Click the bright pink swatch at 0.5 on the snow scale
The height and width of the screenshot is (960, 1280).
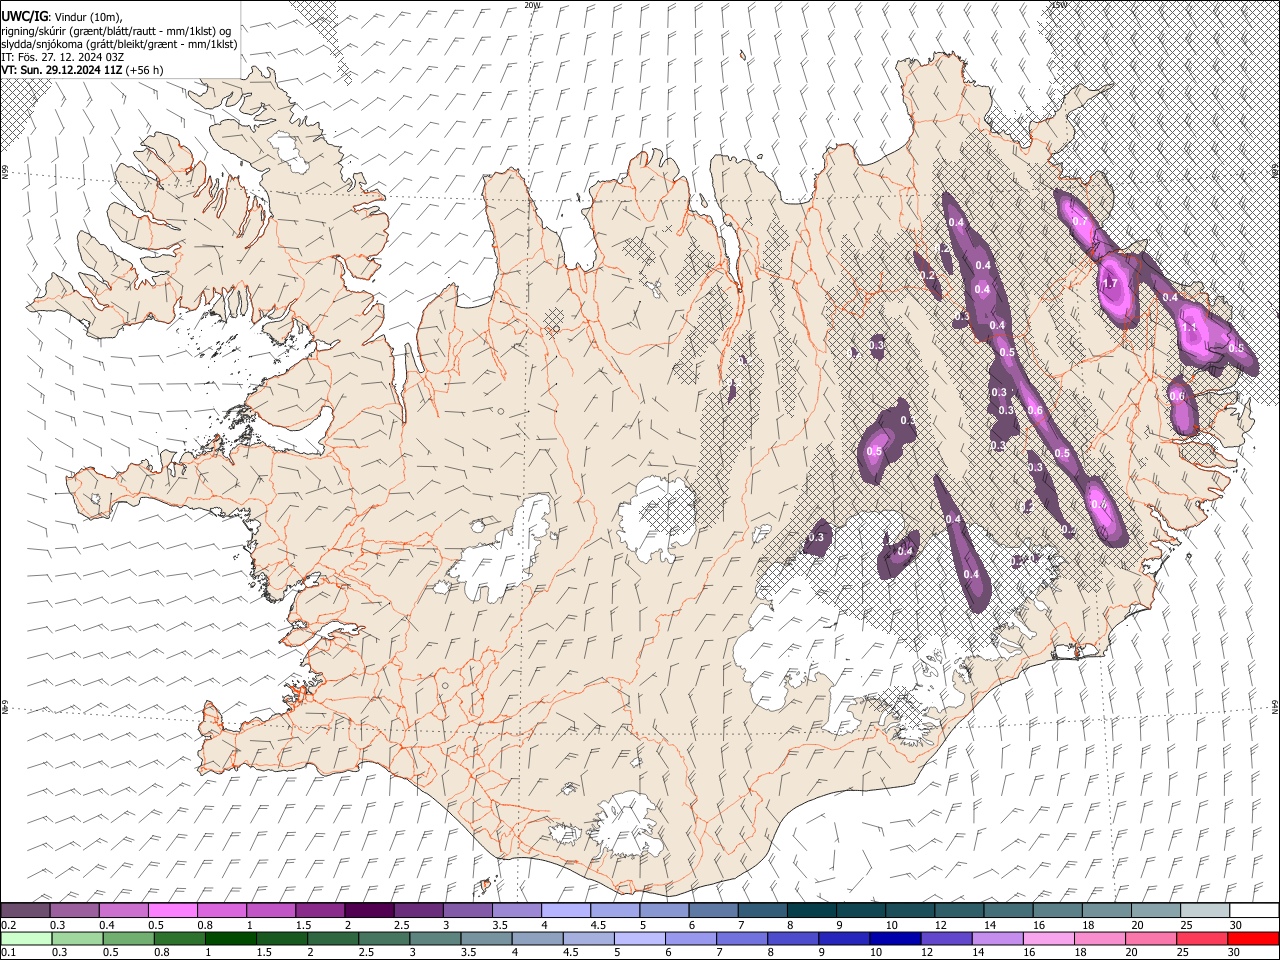point(172,910)
